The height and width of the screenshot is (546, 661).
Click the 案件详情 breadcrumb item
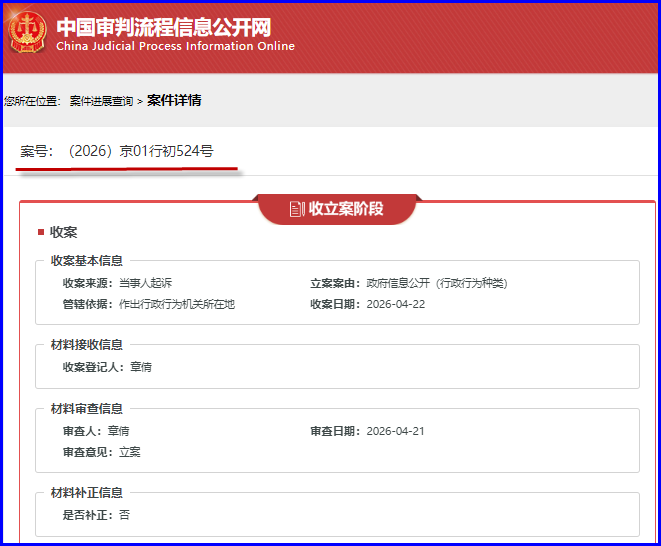point(174,100)
